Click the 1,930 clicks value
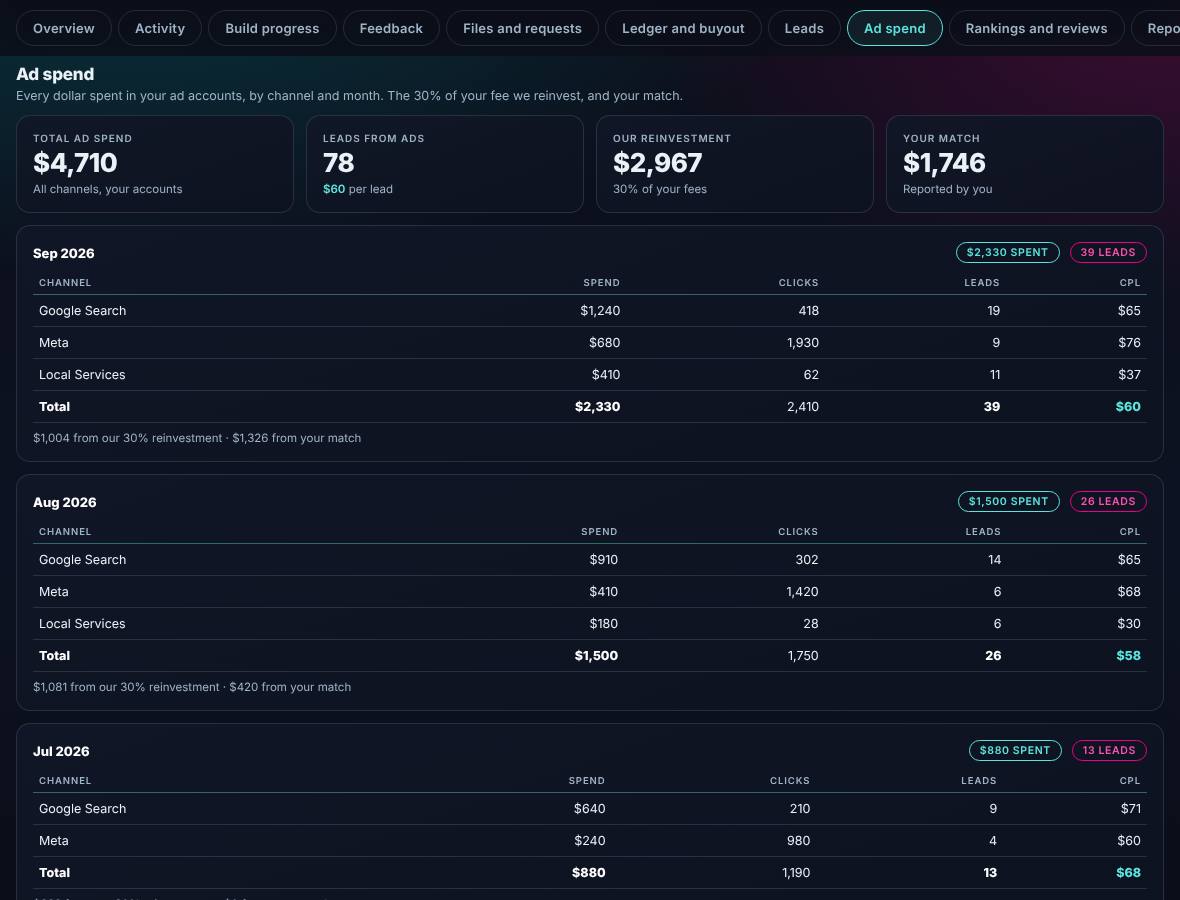 pos(802,343)
